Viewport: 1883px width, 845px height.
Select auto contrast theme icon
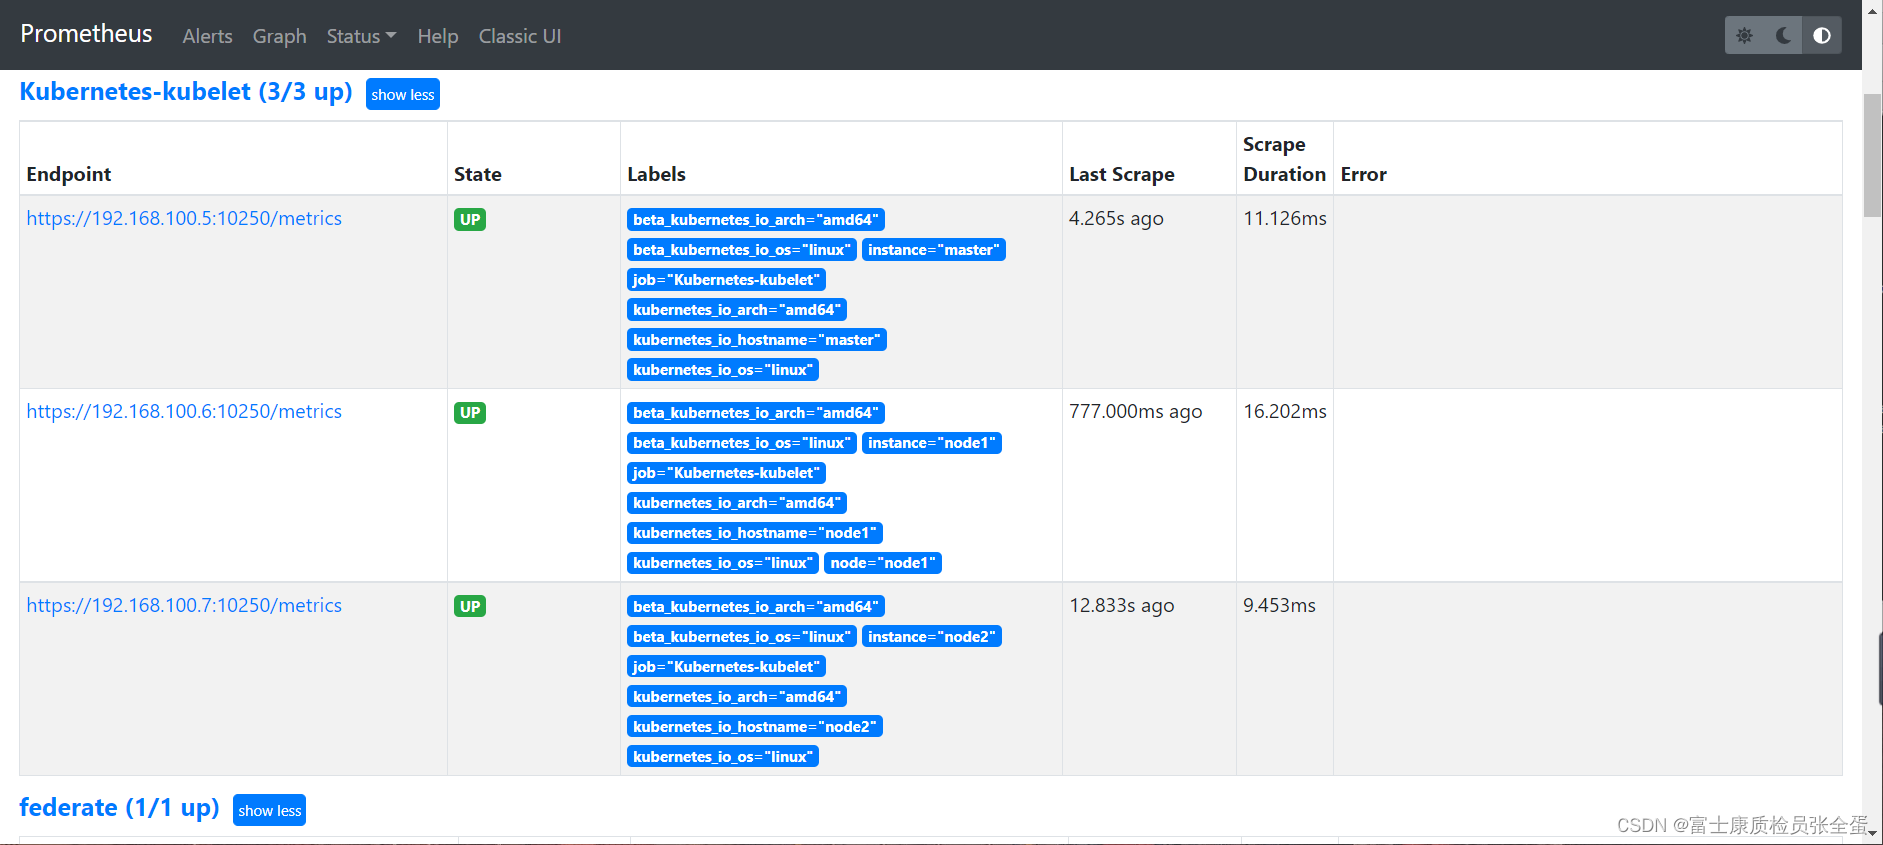pos(1822,36)
